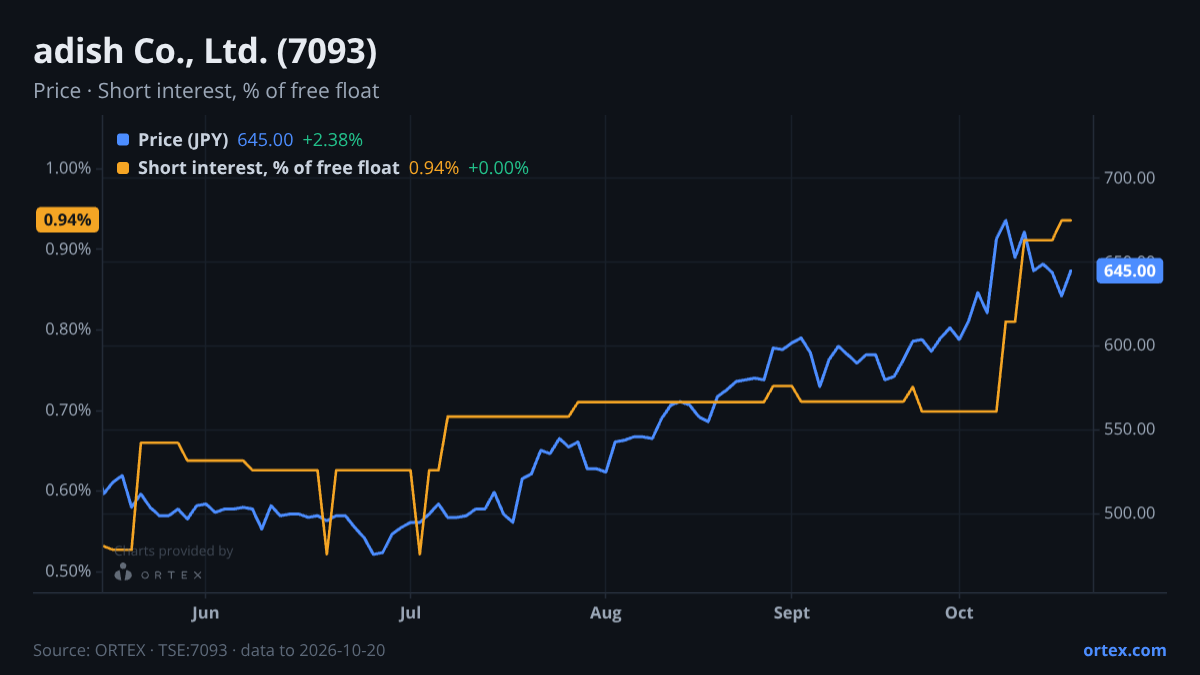Click the 0.60% left axis label
Image resolution: width=1200 pixels, height=675 pixels.
pos(69,490)
